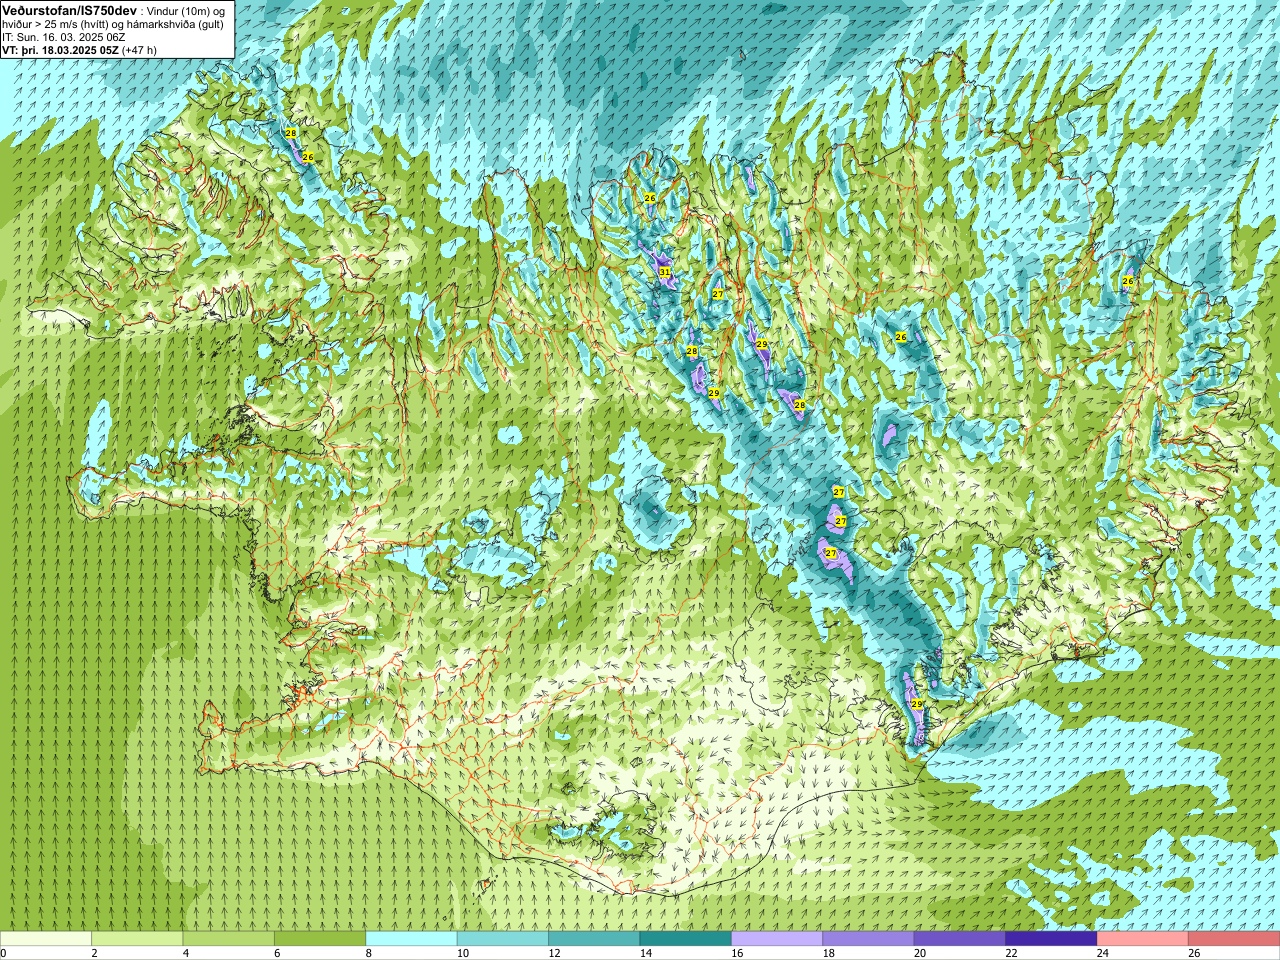1280x960 pixels.
Task: Click the 24 tick on the color scale
Action: click(1103, 953)
